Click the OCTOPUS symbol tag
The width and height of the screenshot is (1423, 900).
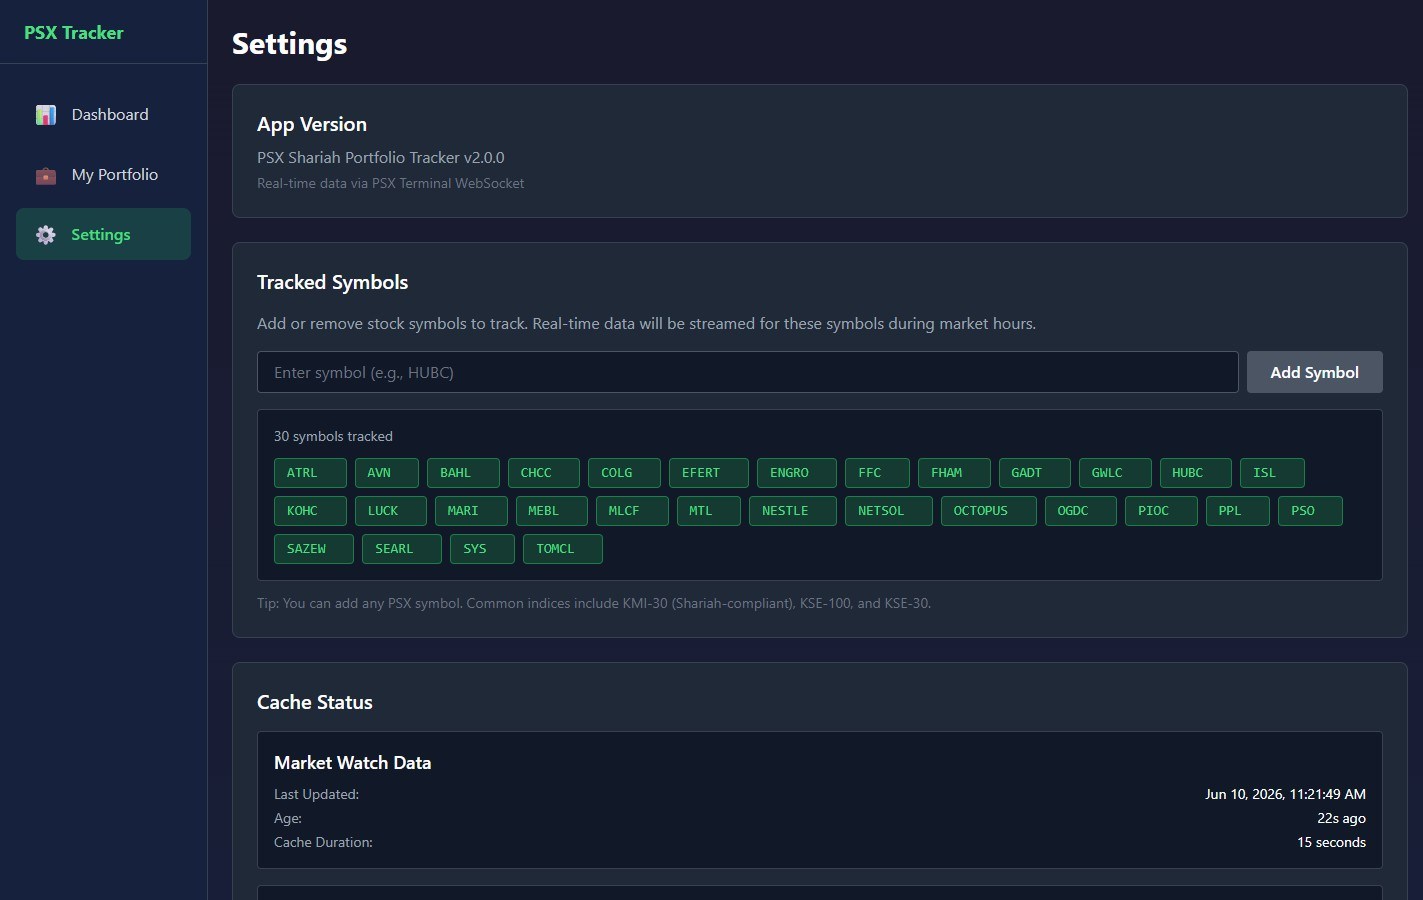pos(989,511)
